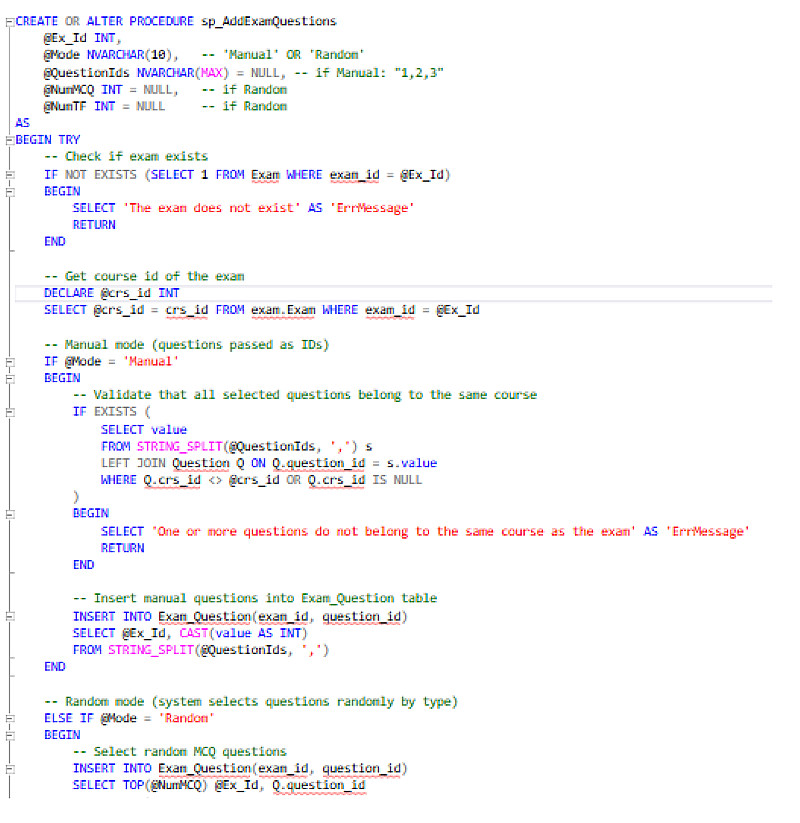Collapse the IF NOT EXISTS exam check
The width and height of the screenshot is (800, 823).
(x=9, y=175)
